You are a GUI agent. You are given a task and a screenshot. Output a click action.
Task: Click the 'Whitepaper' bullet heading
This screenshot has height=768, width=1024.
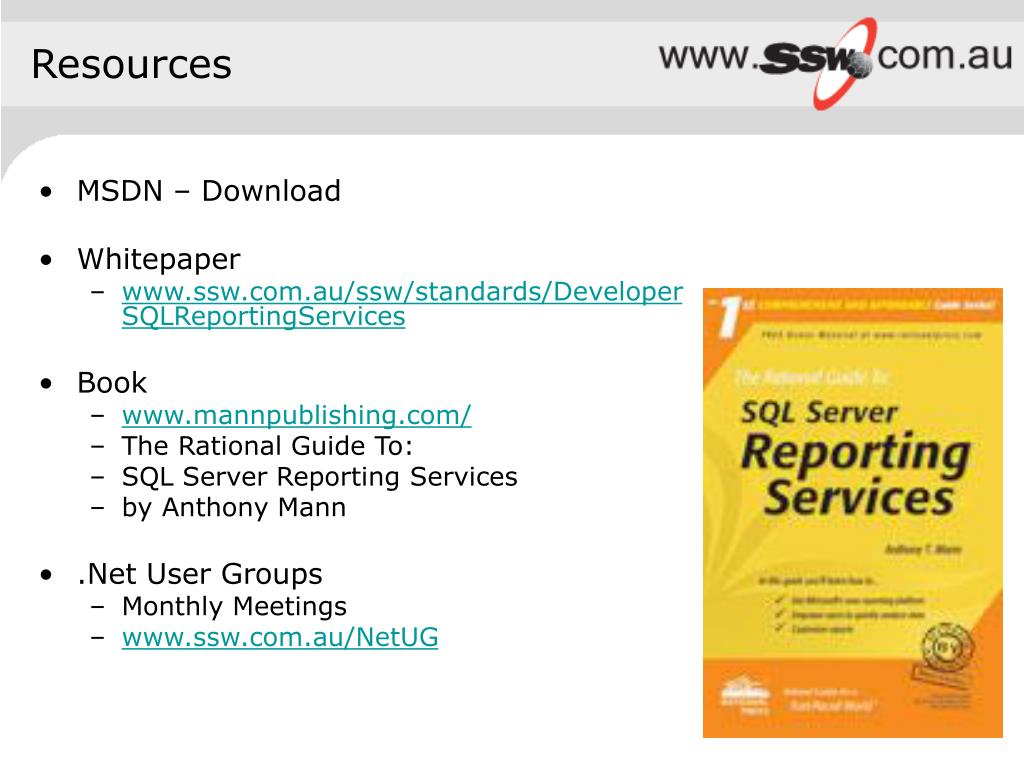point(159,259)
